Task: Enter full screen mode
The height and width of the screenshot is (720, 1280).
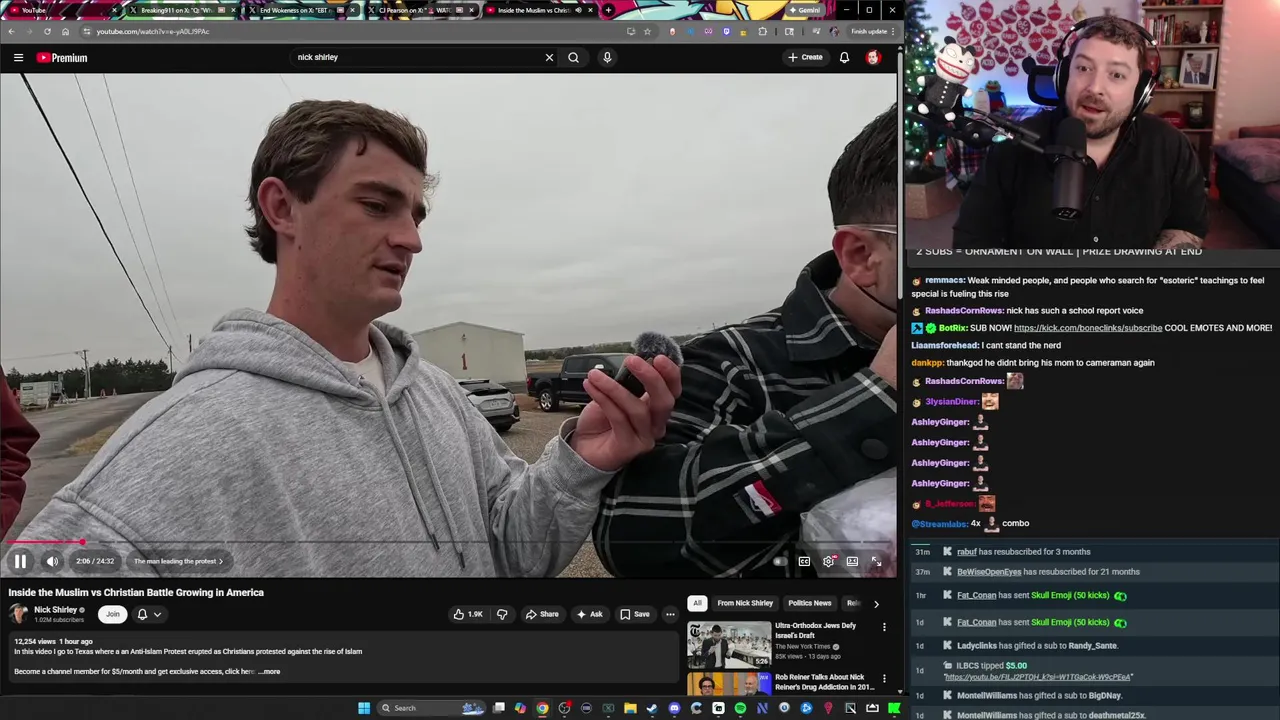Action: pyautogui.click(x=876, y=561)
